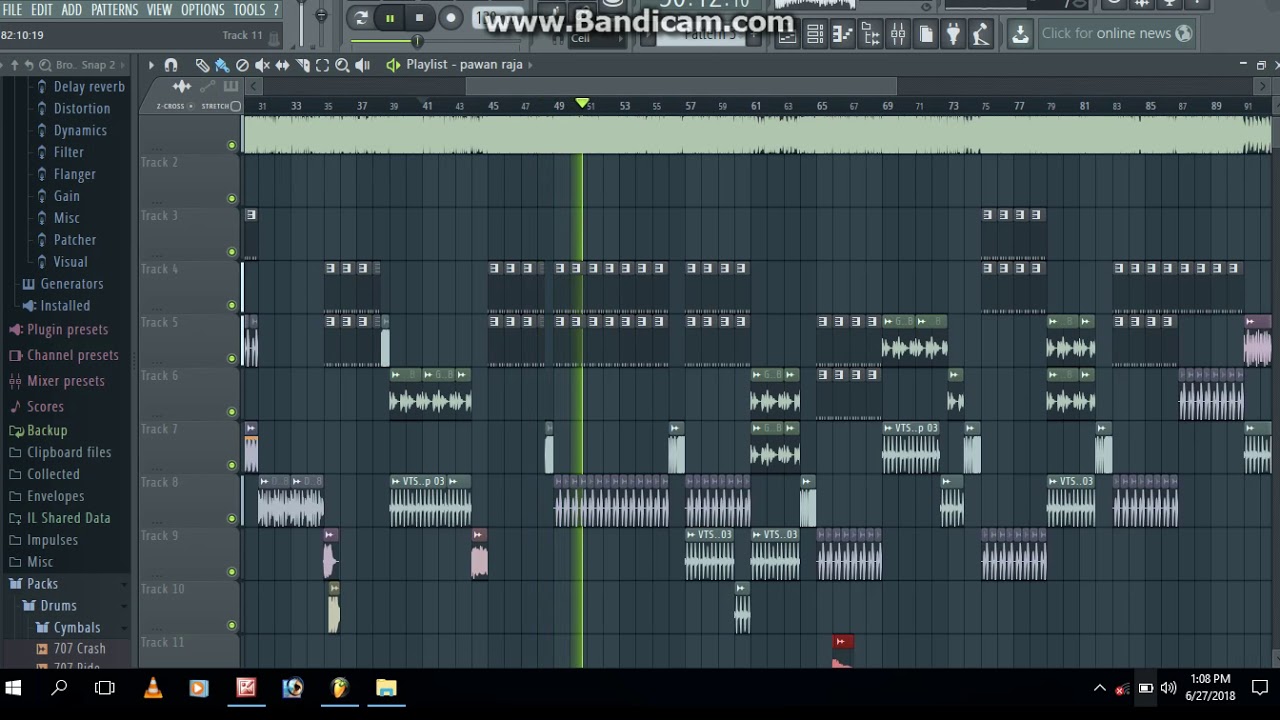This screenshot has width=1280, height=720.
Task: Open the OPTIONS menu
Action: click(x=202, y=9)
